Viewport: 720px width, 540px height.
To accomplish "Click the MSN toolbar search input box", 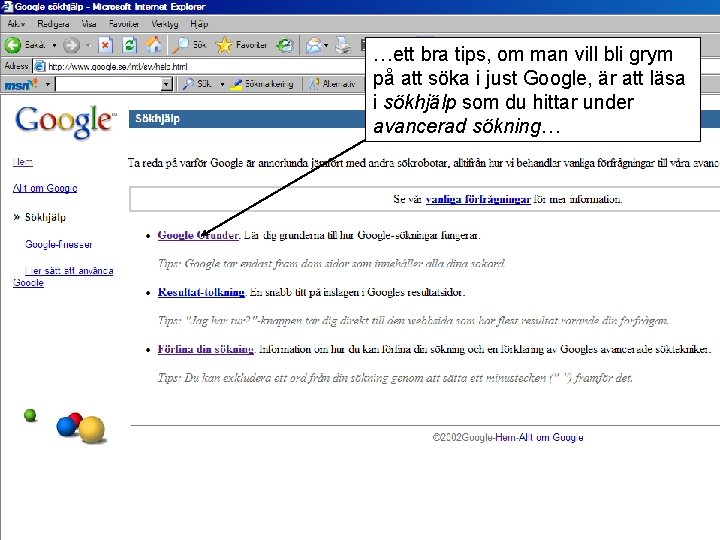I will pyautogui.click(x=108, y=84).
